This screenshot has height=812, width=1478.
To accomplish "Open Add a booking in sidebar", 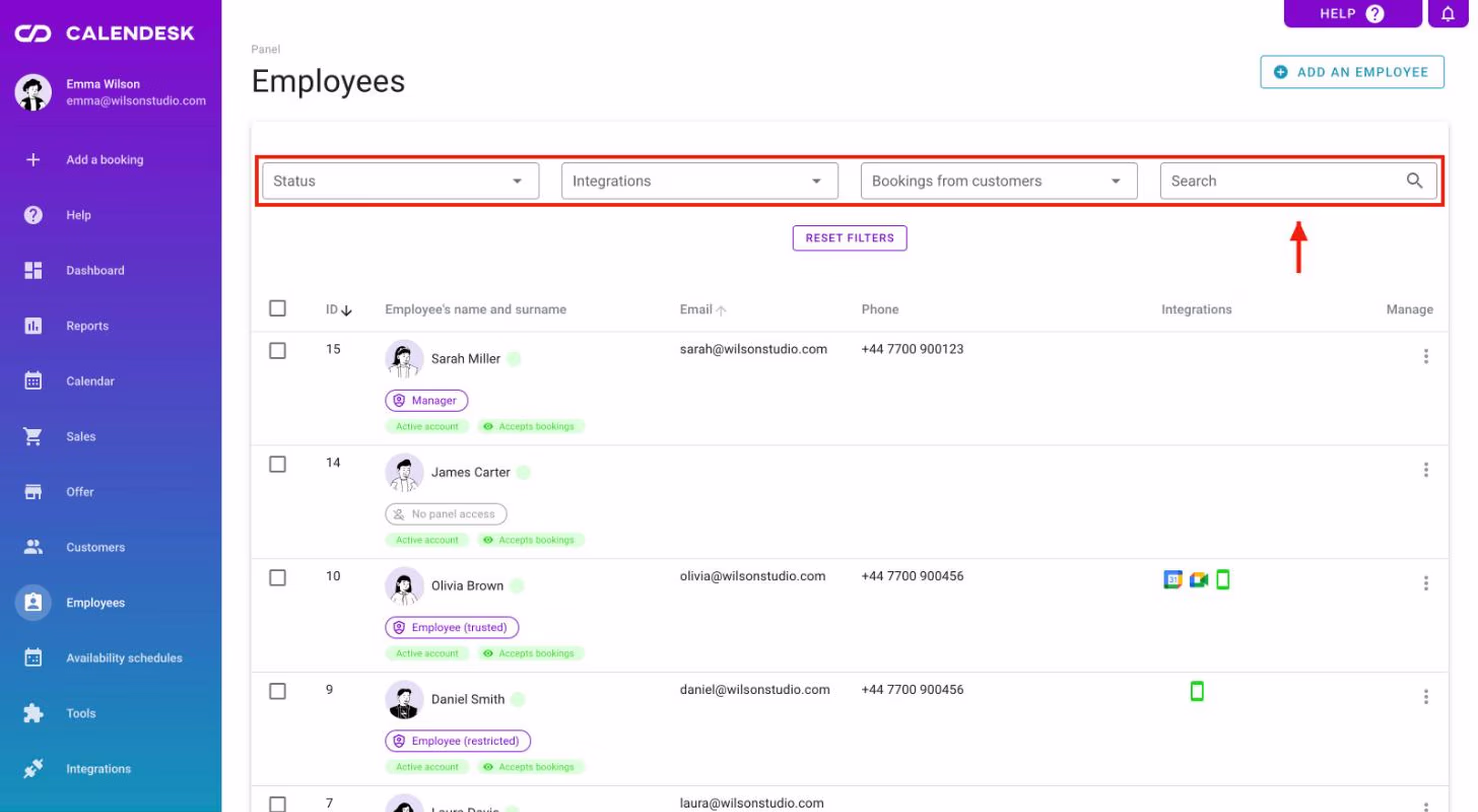I will click(105, 159).
